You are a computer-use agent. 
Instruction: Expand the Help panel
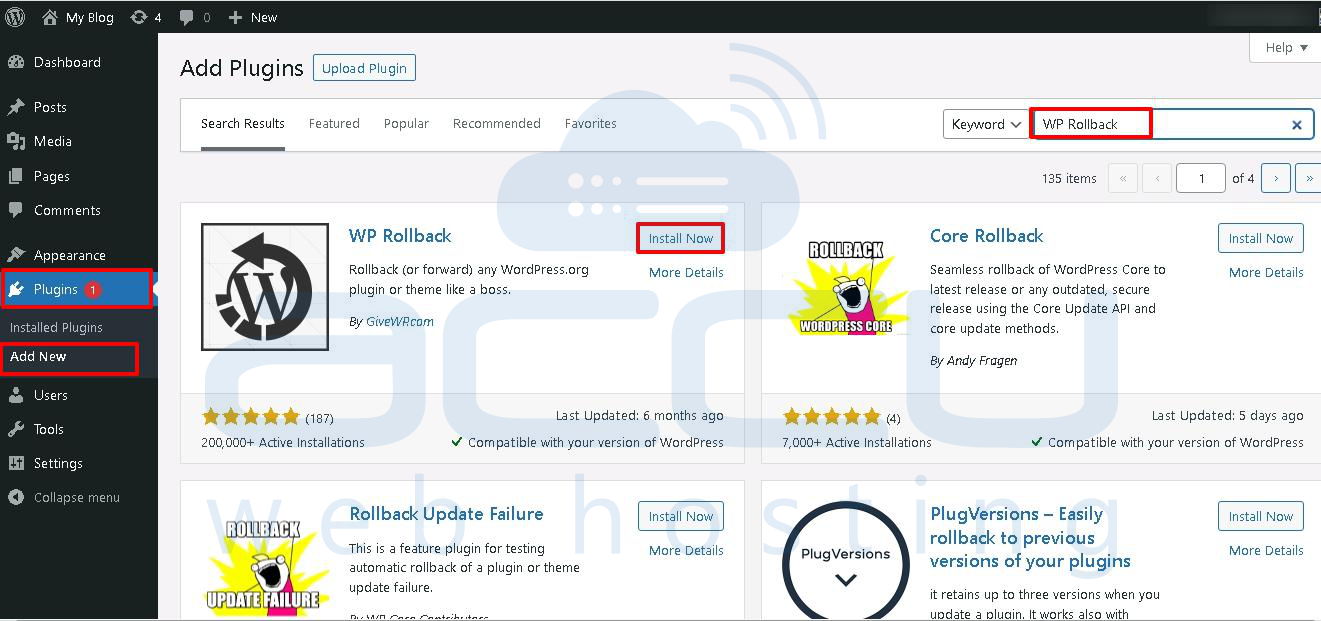1283,47
